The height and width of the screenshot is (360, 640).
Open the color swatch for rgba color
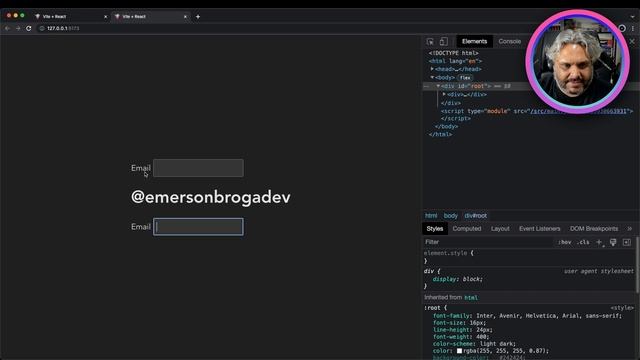(459, 351)
